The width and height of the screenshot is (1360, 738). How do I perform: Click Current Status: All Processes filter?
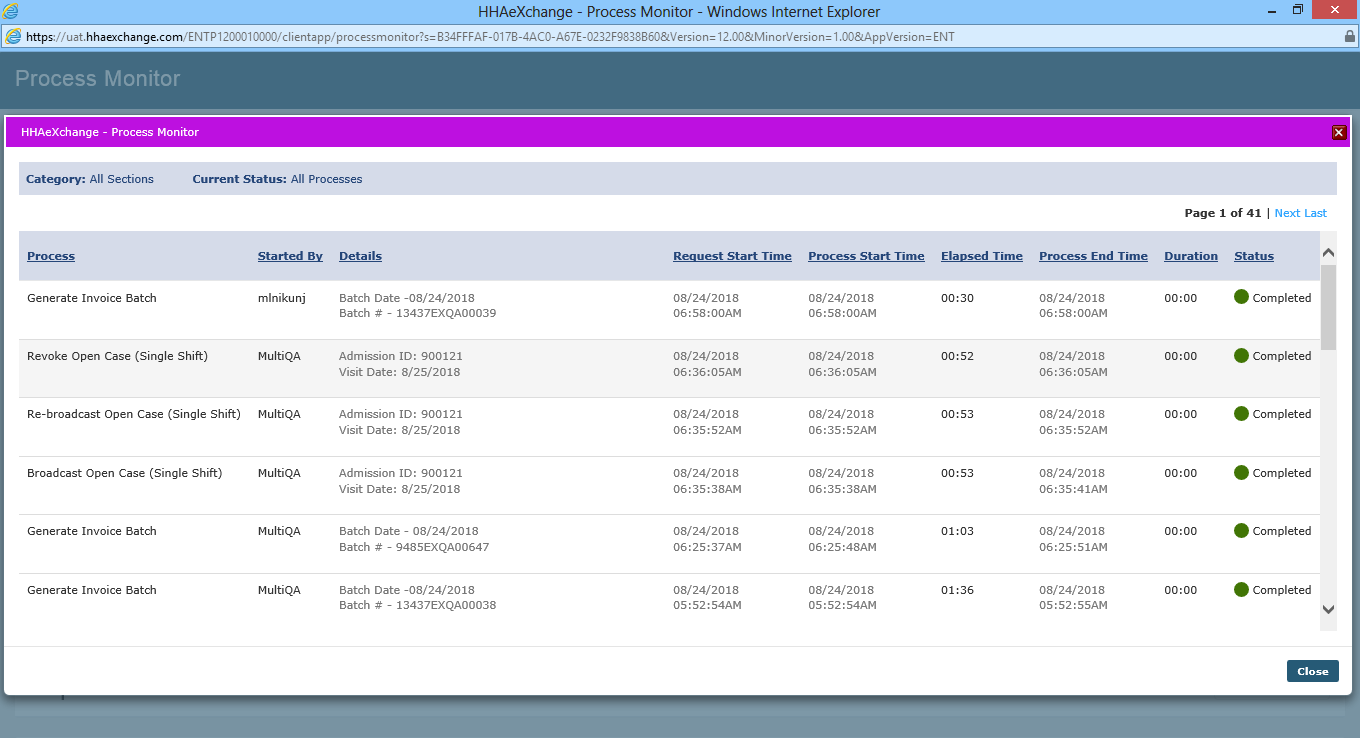[277, 179]
